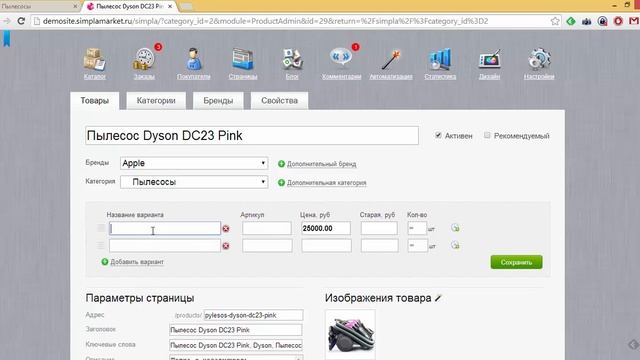Open the Заказы section icon

[144, 59]
